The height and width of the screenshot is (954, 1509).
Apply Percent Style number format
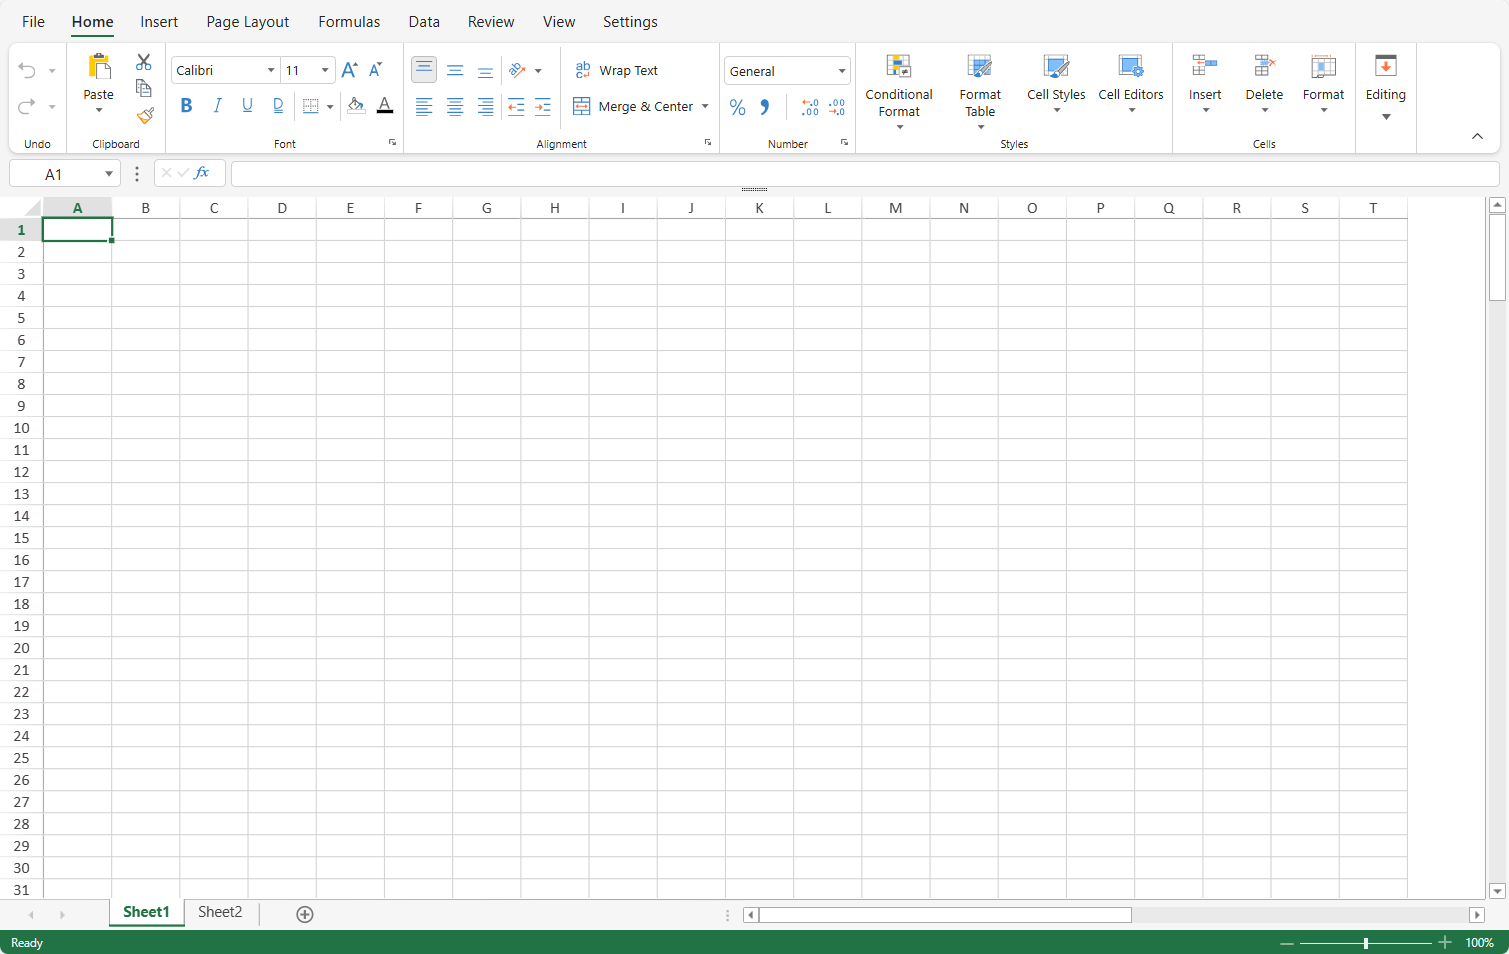(738, 107)
